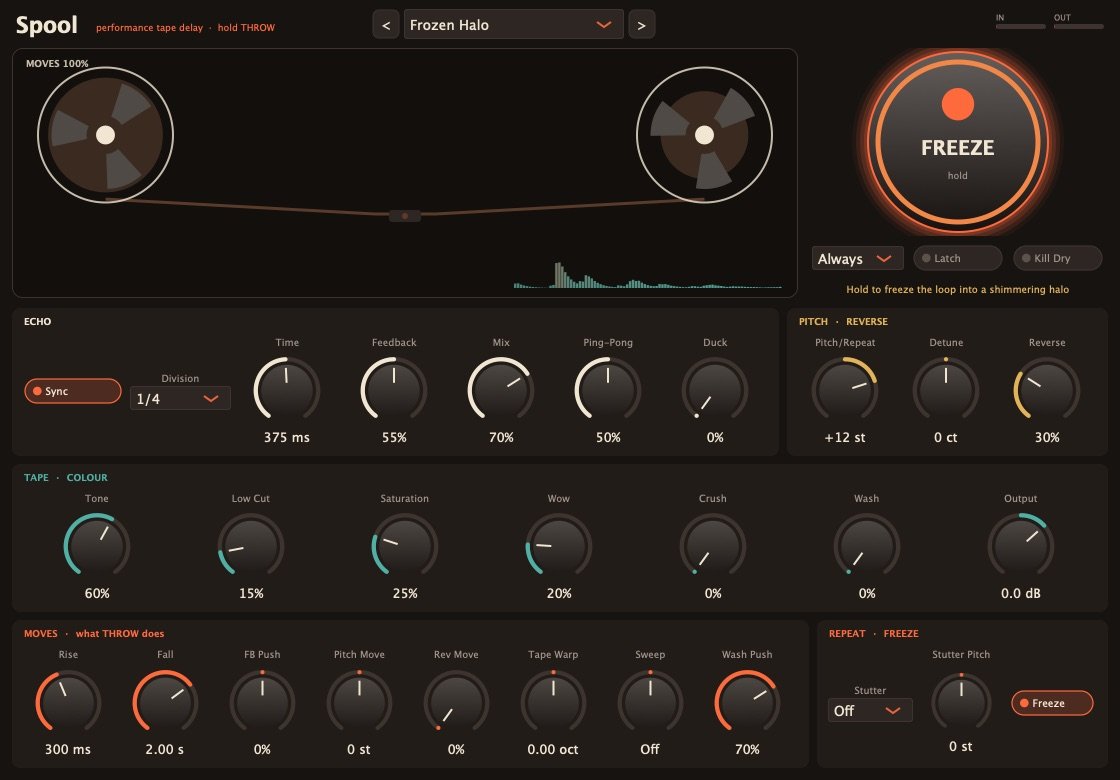
Task: Click the Duck knob
Action: click(715, 390)
